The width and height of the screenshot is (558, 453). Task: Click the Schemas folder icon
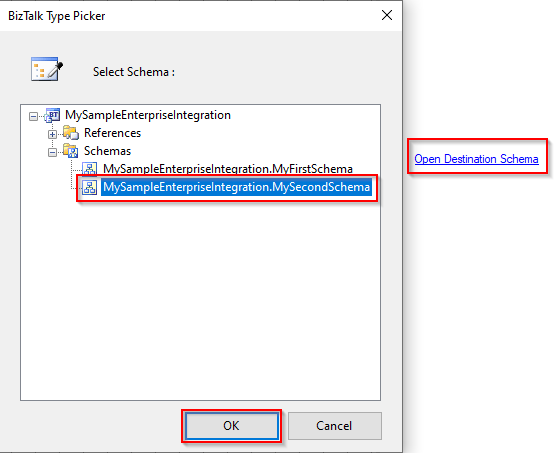click(x=71, y=151)
